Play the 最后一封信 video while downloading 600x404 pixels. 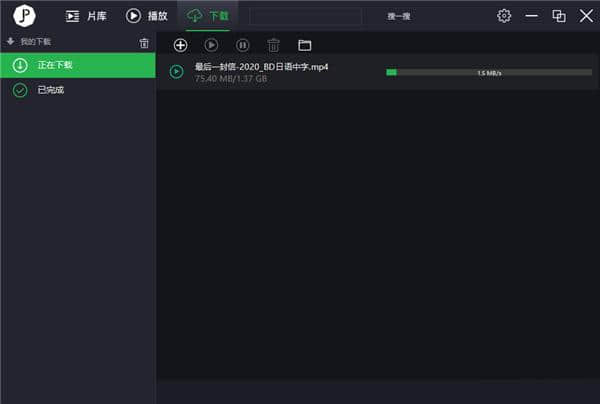[x=176, y=71]
